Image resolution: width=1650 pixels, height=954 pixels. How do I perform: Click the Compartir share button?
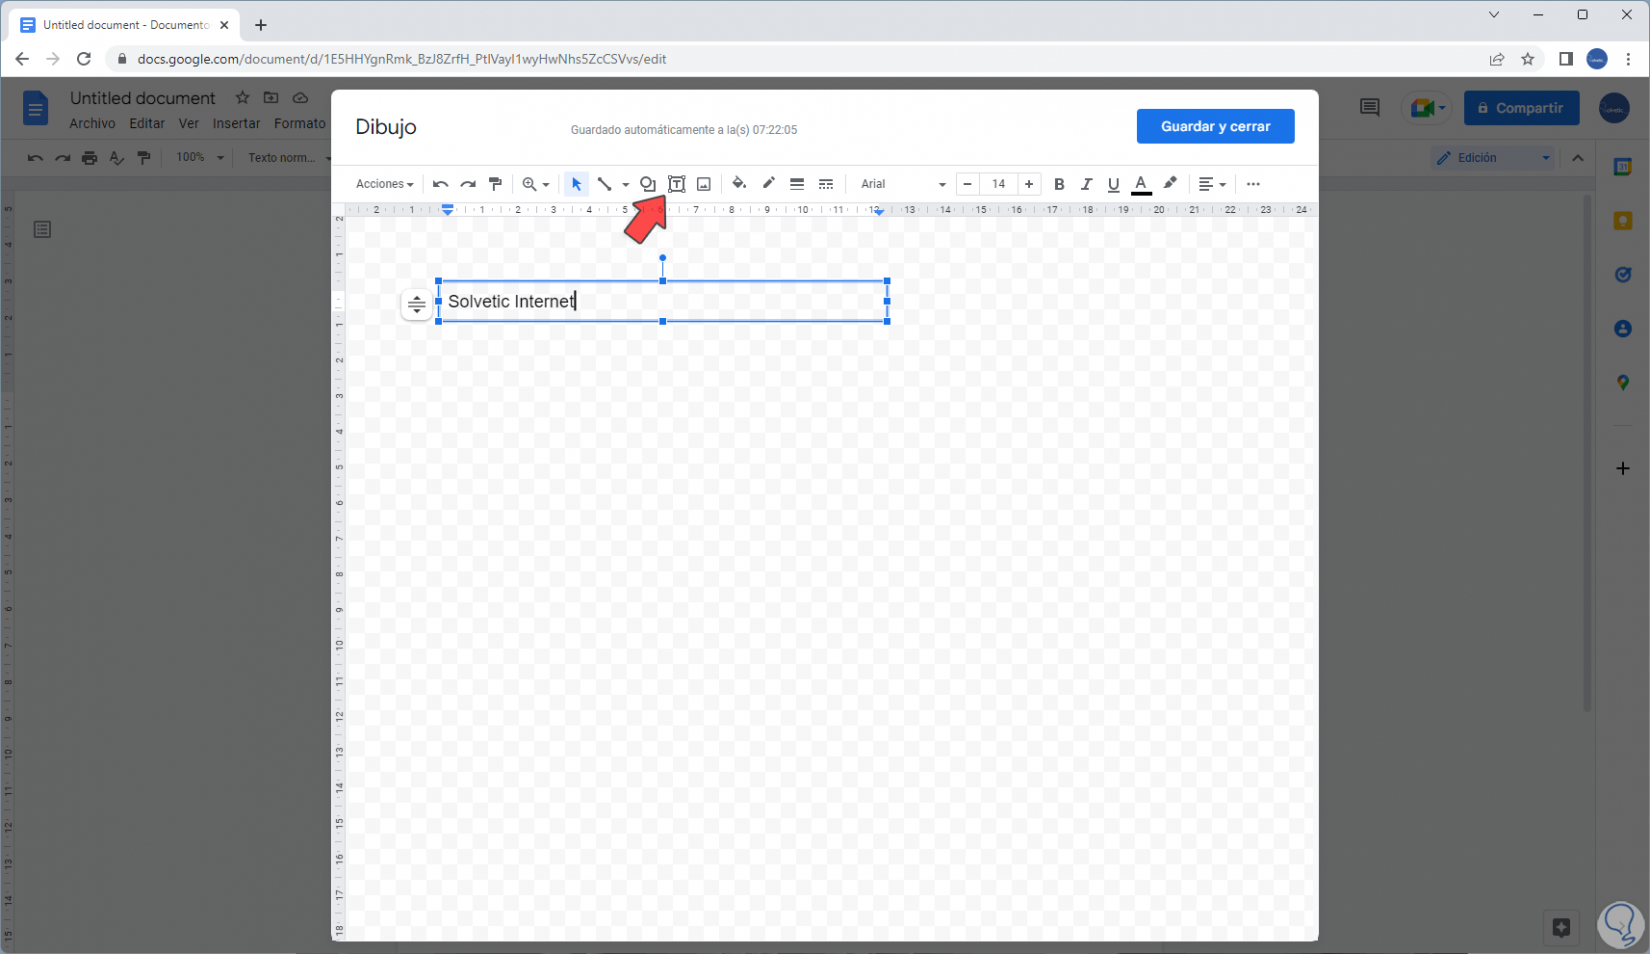pos(1521,108)
